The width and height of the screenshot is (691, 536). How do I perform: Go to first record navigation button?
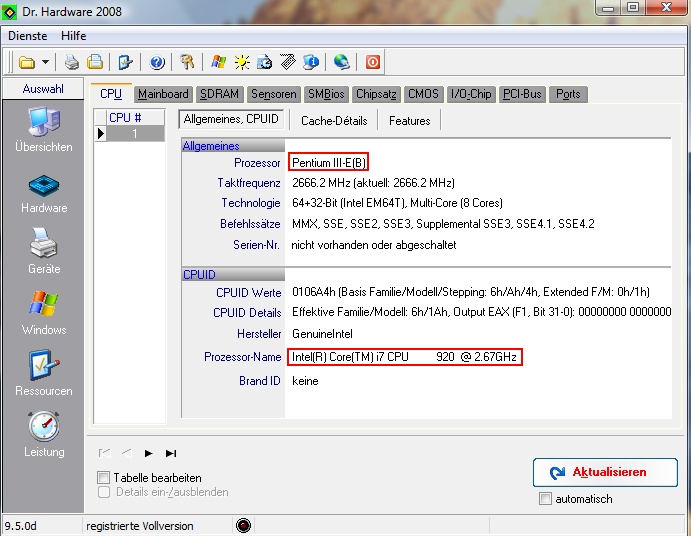(104, 453)
